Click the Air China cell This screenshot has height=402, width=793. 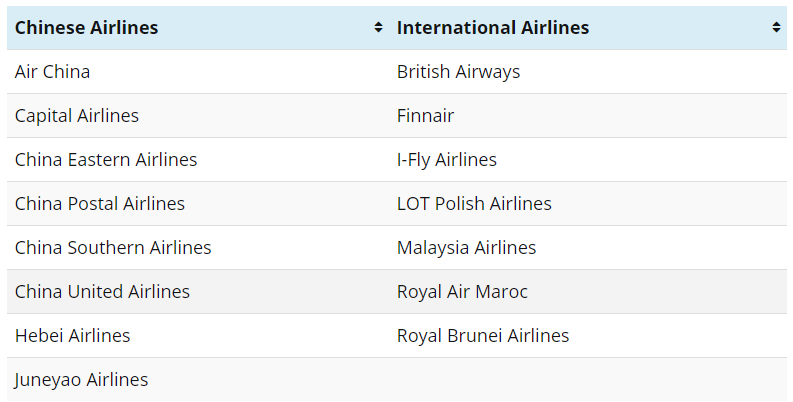198,72
